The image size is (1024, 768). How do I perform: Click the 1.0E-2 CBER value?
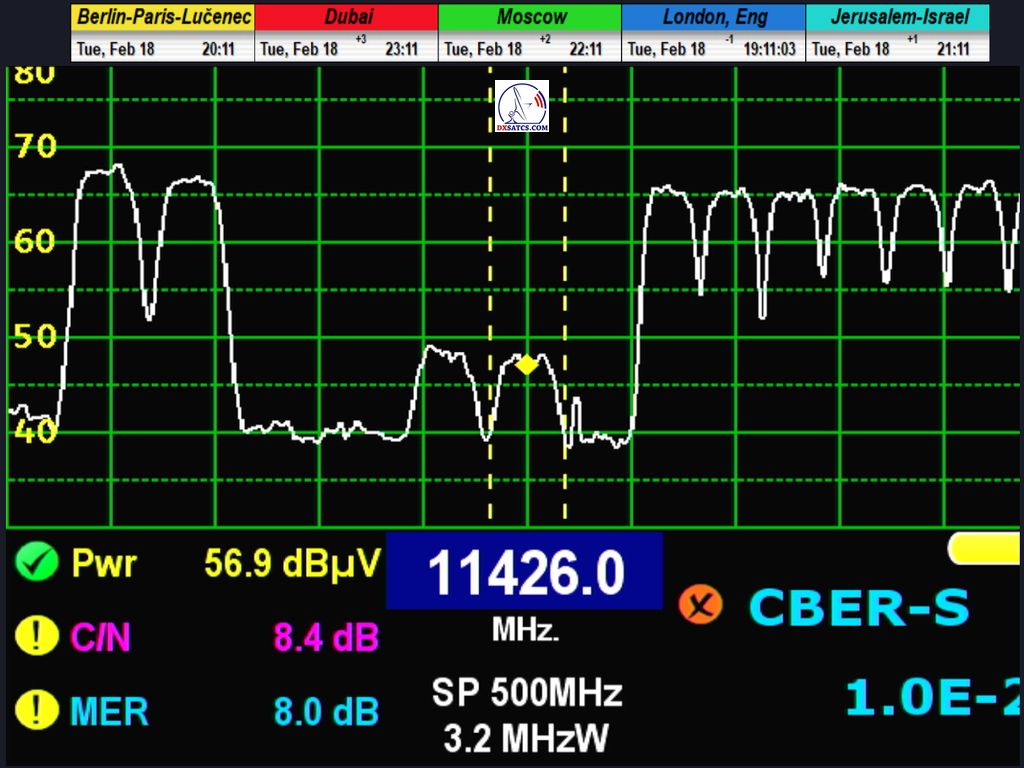[x=932, y=698]
